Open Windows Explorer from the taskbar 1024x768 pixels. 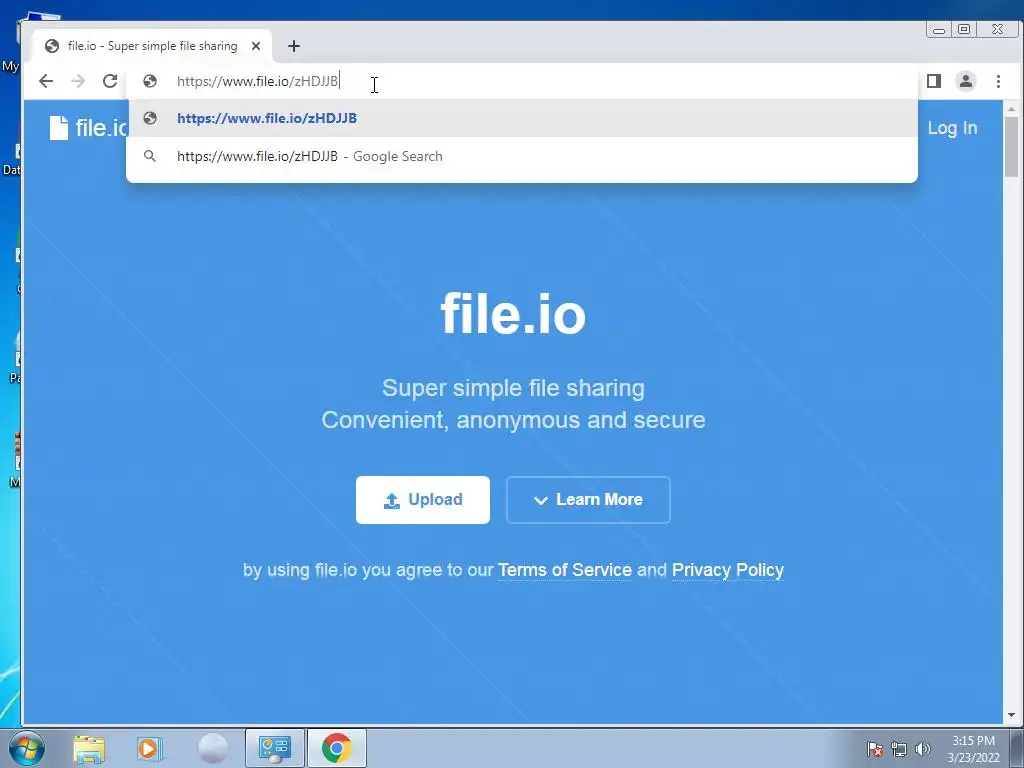point(89,748)
